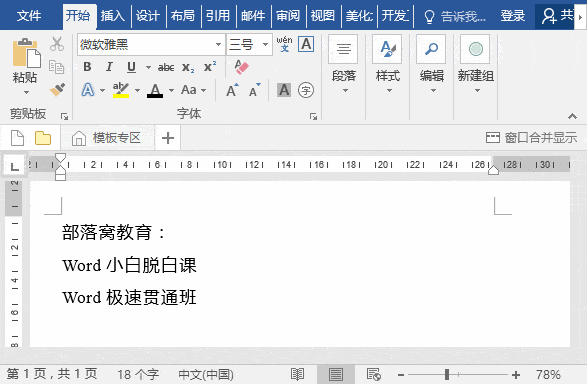This screenshot has width=587, height=384.
Task: Toggle italic formatting
Action: coord(109,67)
